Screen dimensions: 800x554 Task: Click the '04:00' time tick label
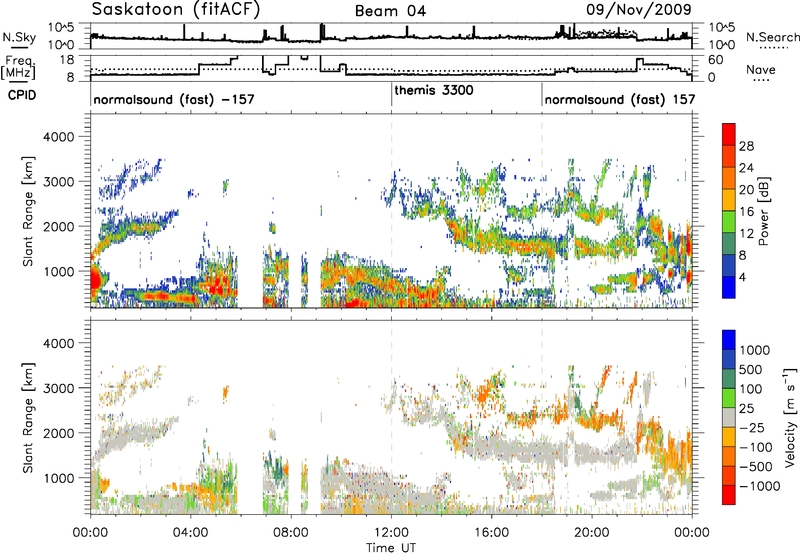click(190, 533)
